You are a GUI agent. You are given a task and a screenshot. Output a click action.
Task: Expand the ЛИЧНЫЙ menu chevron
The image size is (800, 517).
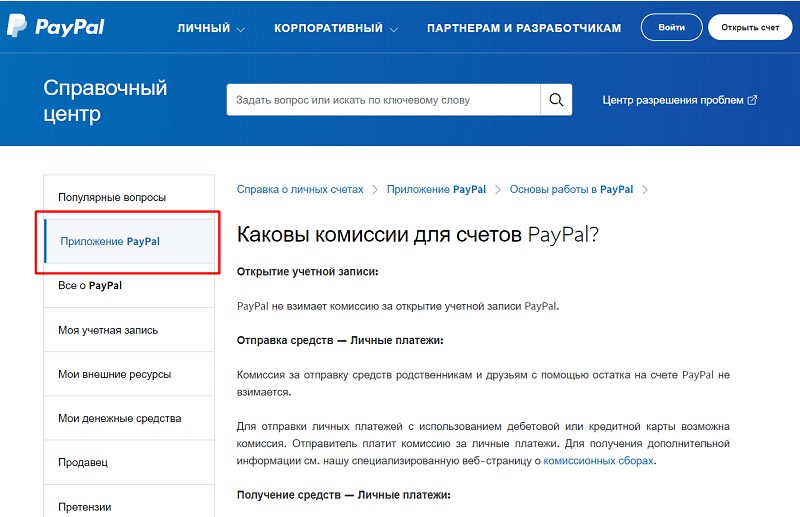[240, 29]
